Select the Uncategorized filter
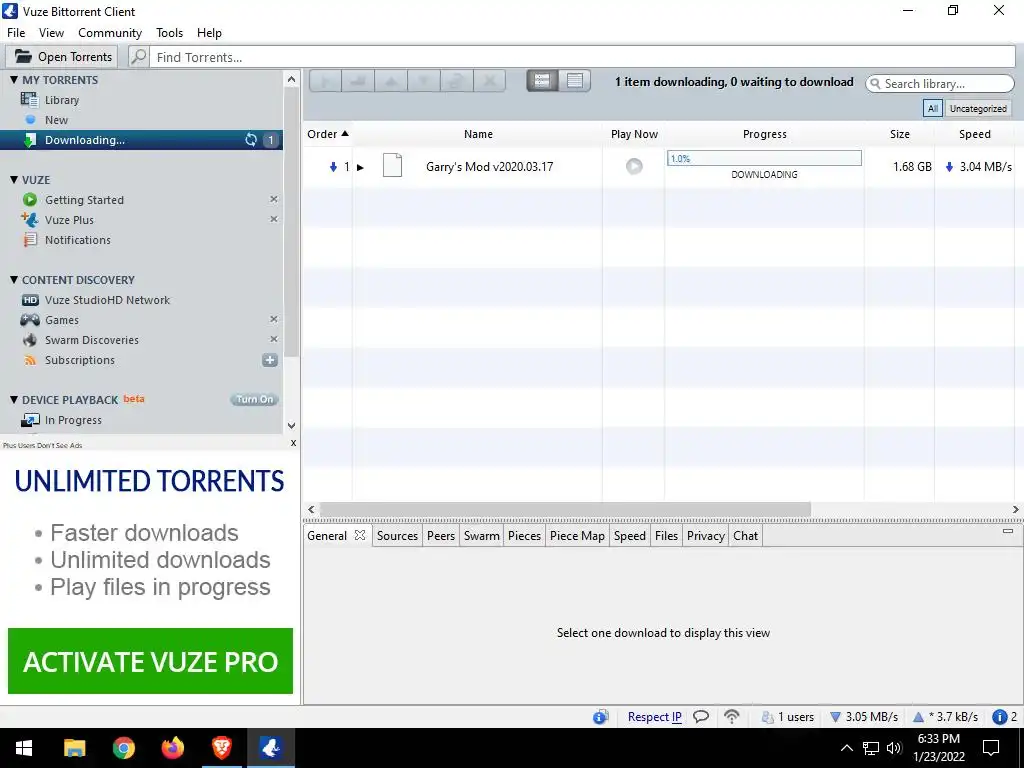 click(978, 108)
